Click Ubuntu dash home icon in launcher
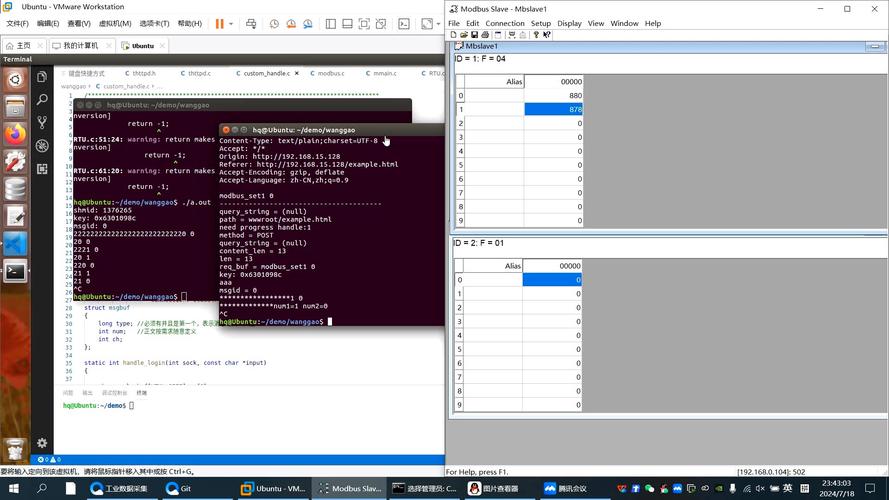The image size is (889, 500). pyautogui.click(x=15, y=79)
